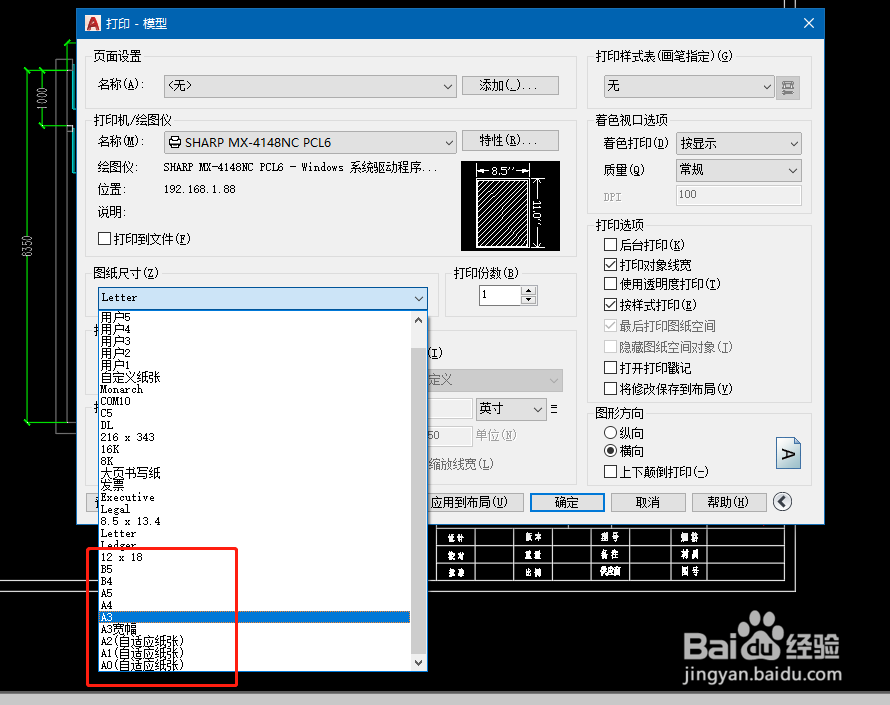Select Executive paper size option
This screenshot has height=705, width=890.
(x=255, y=497)
